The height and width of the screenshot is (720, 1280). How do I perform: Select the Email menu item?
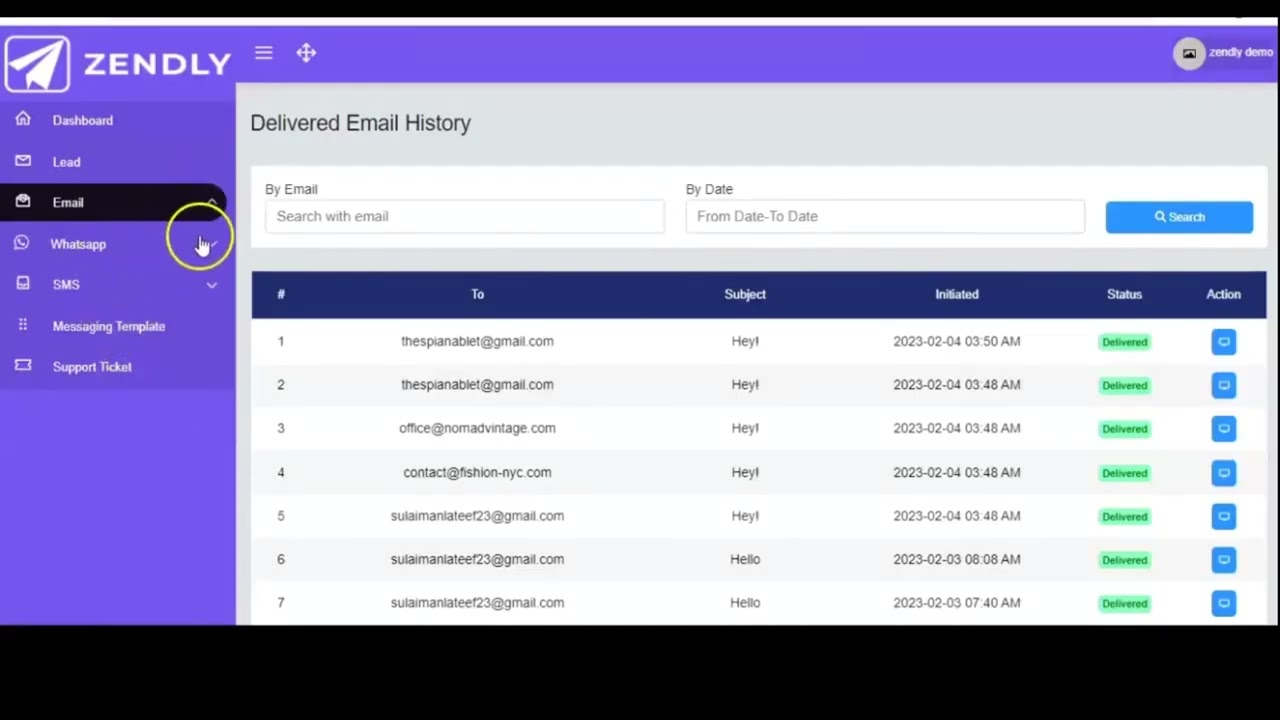[x=68, y=202]
